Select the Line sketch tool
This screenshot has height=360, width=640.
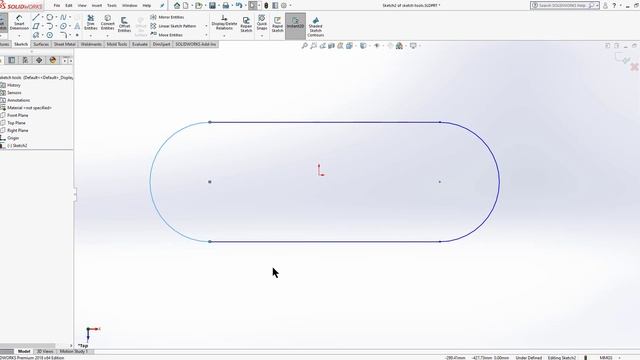pos(36,17)
